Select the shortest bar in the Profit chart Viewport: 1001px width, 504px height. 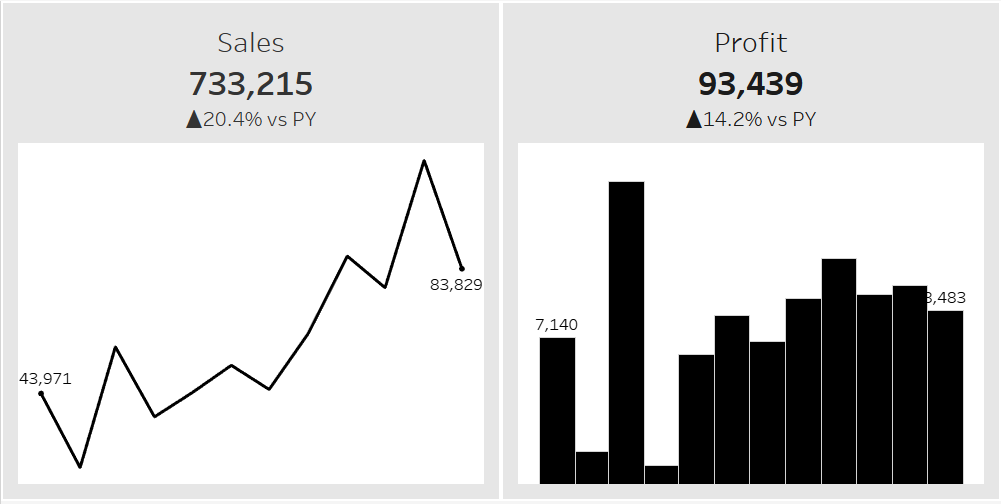[x=661, y=475]
